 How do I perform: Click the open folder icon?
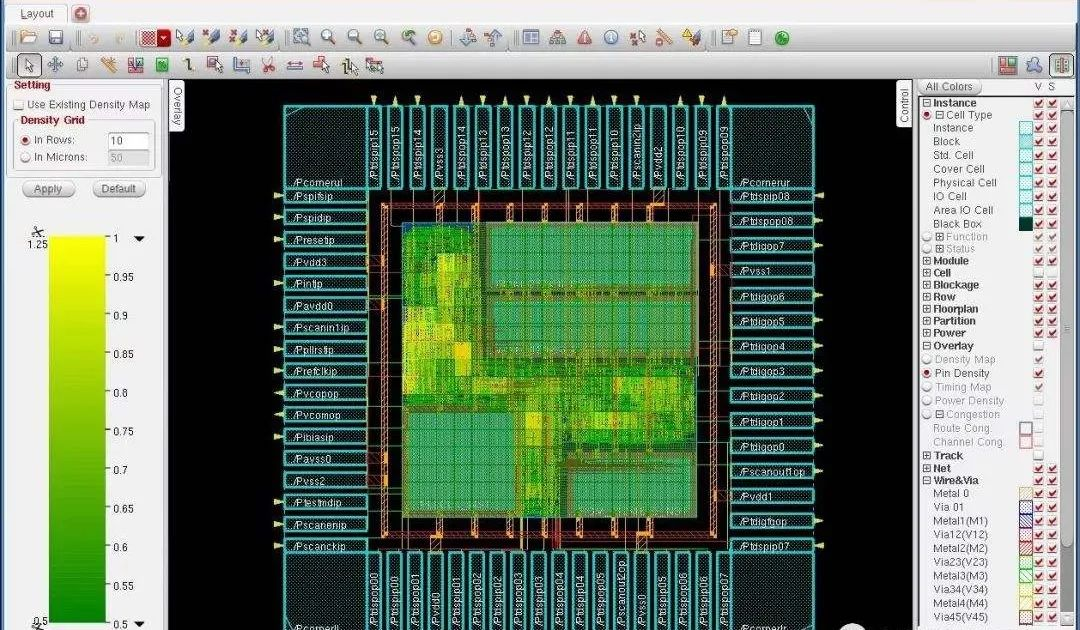[28, 37]
